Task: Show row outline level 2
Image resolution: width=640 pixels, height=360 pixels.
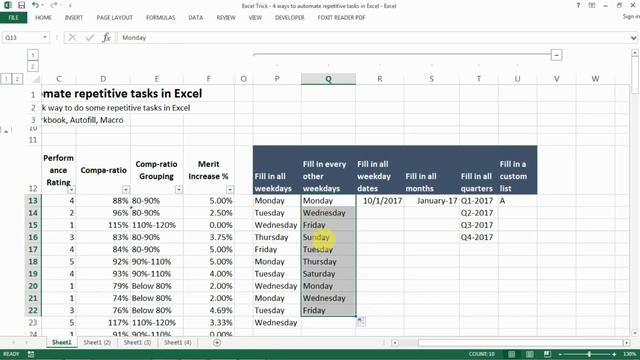Action: tap(17, 79)
